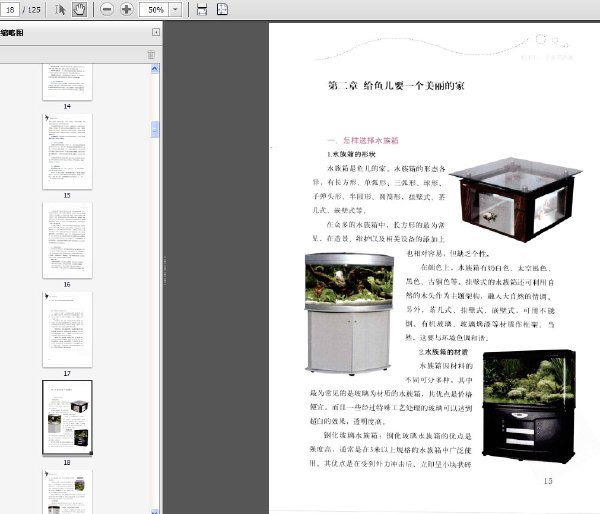Zoom out with the minus button
Viewport: 600px width, 514px height.
[x=107, y=10]
